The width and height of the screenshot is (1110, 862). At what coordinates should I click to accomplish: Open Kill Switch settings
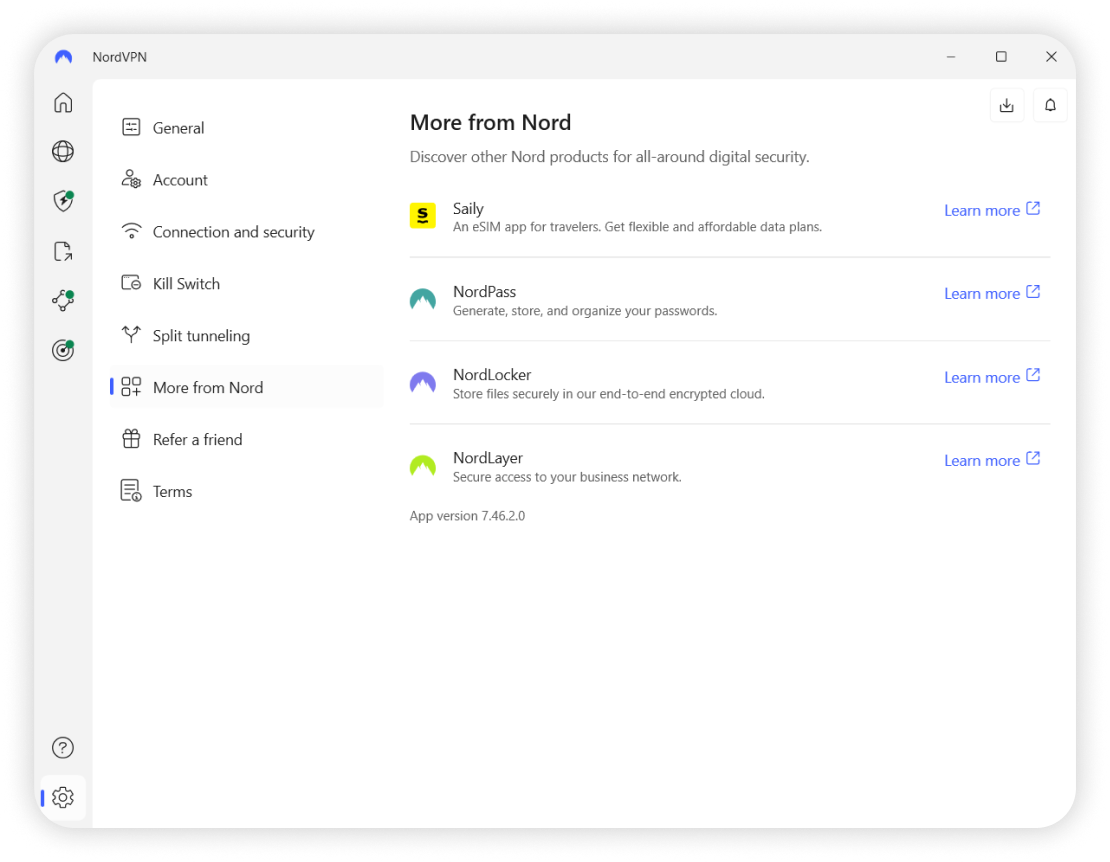(x=186, y=284)
